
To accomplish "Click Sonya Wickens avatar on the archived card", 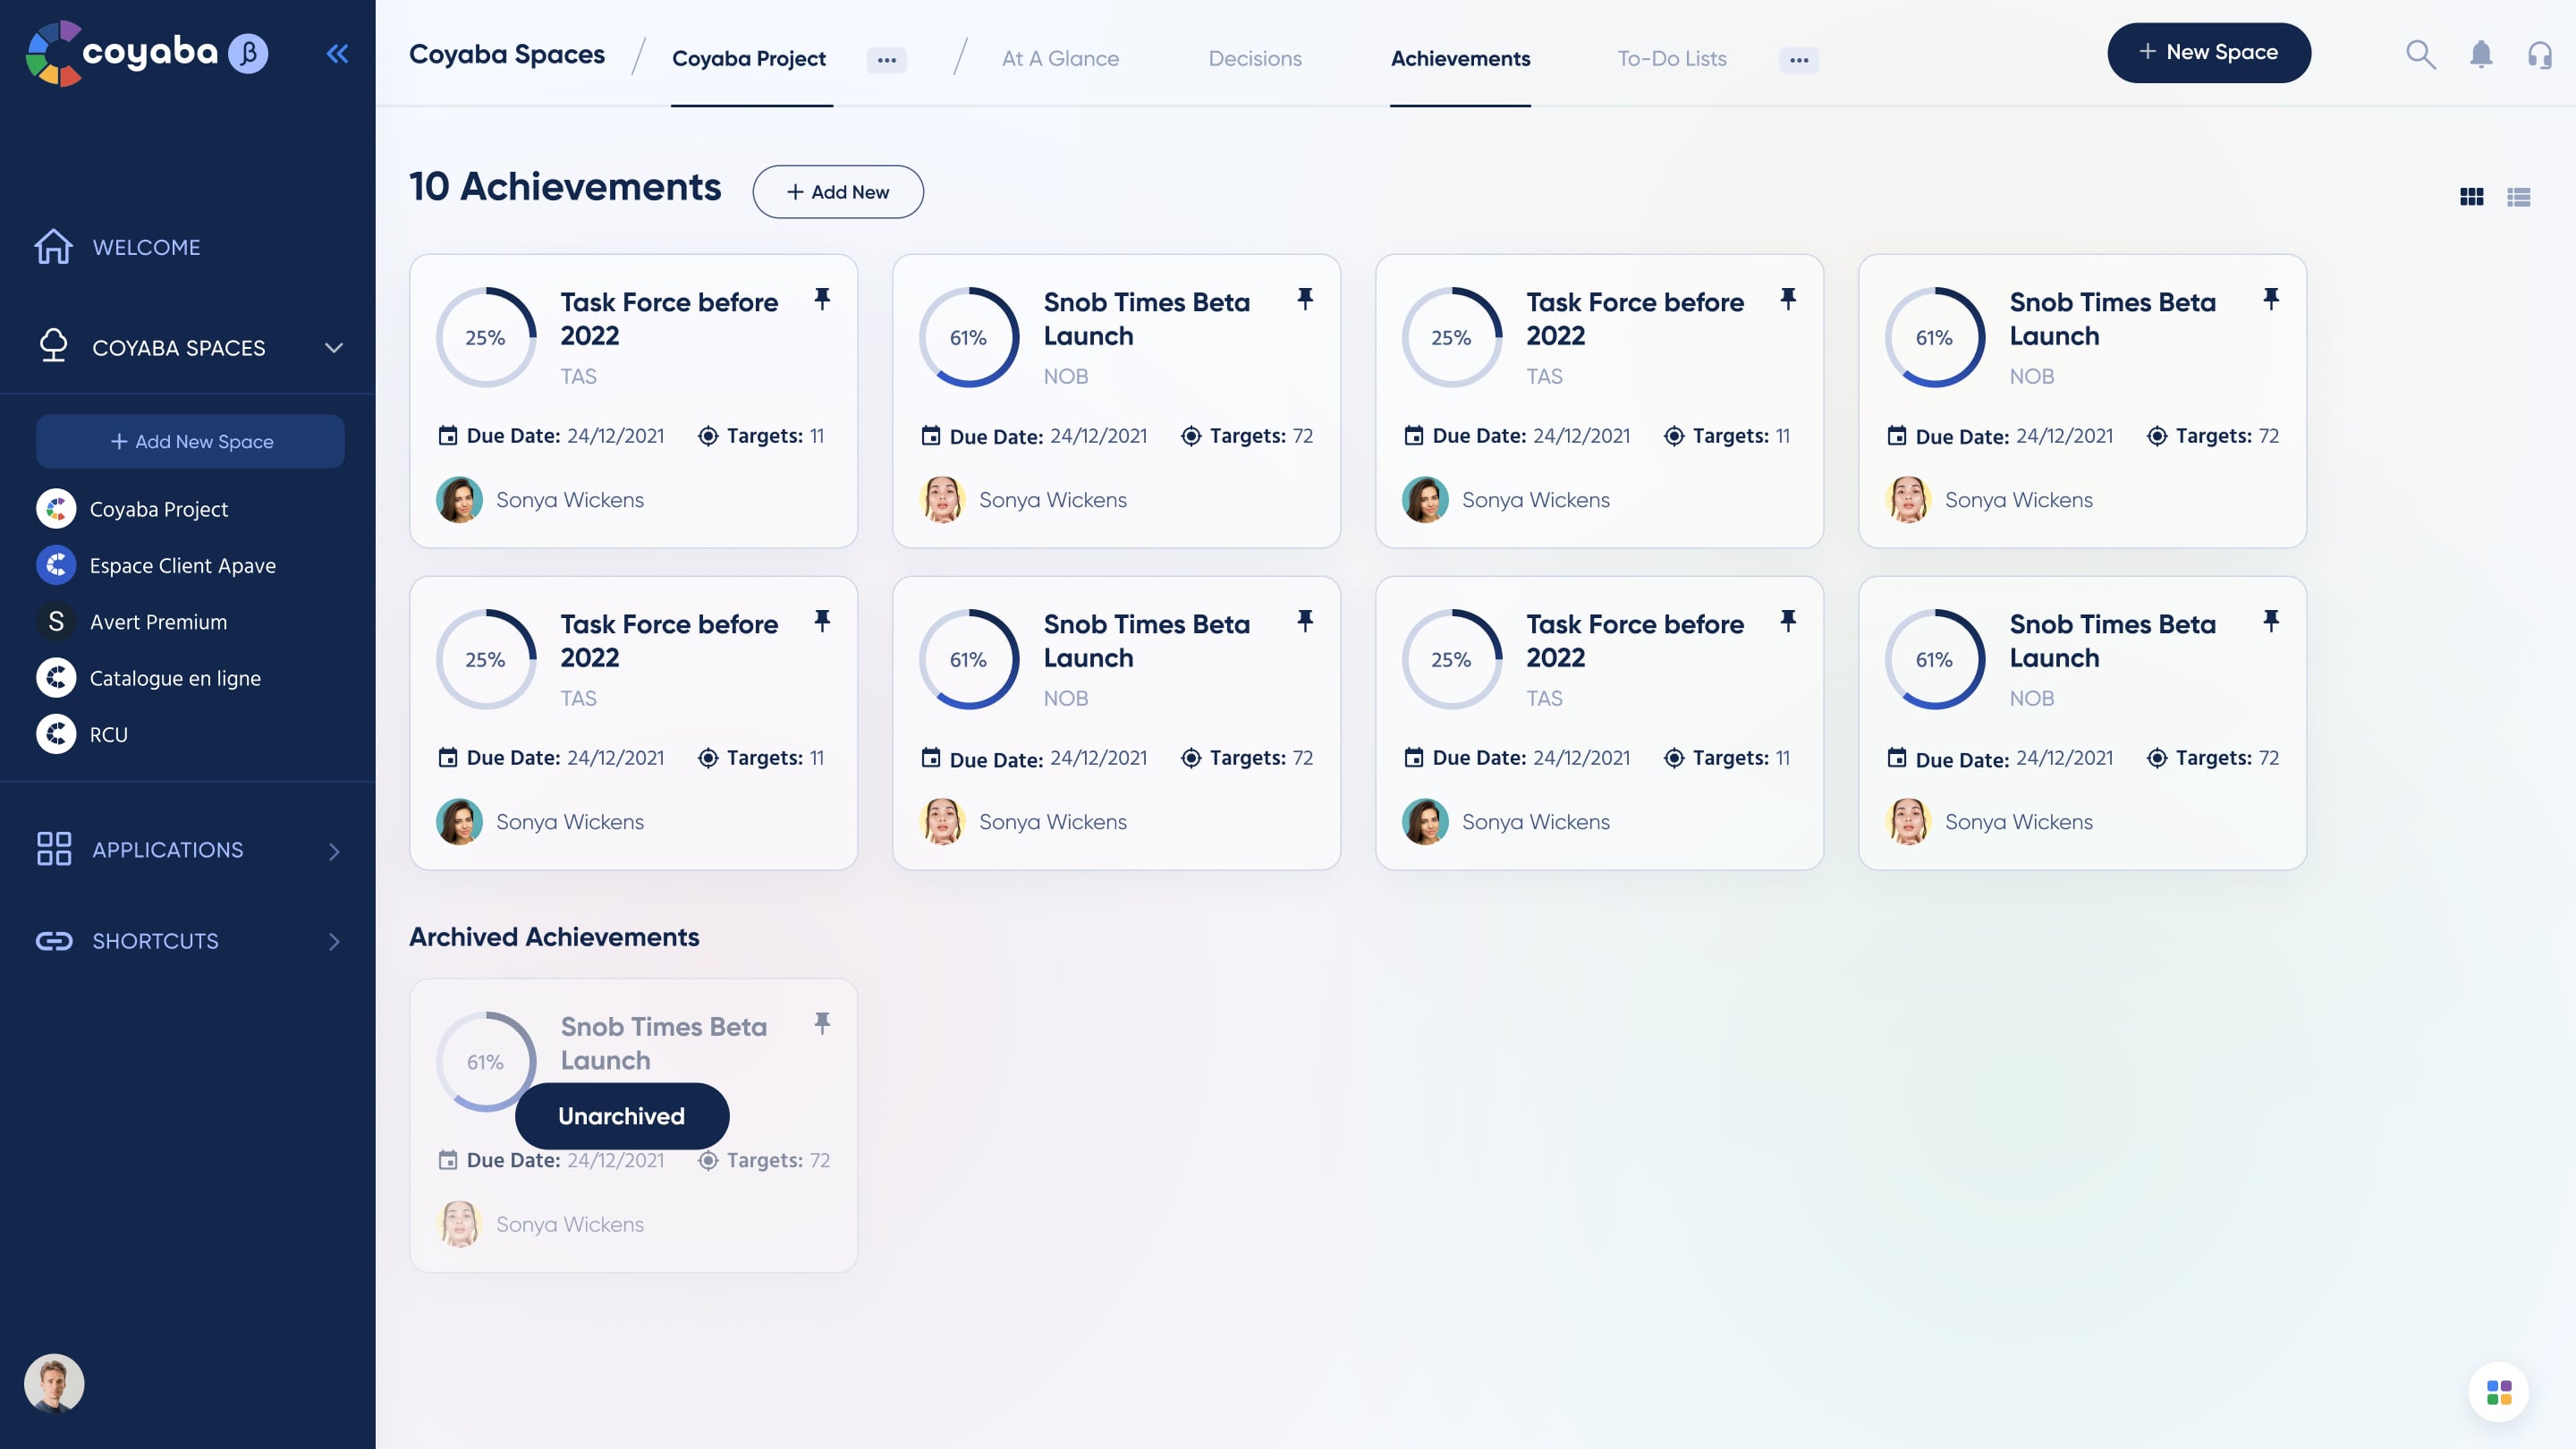I will tap(459, 1223).
